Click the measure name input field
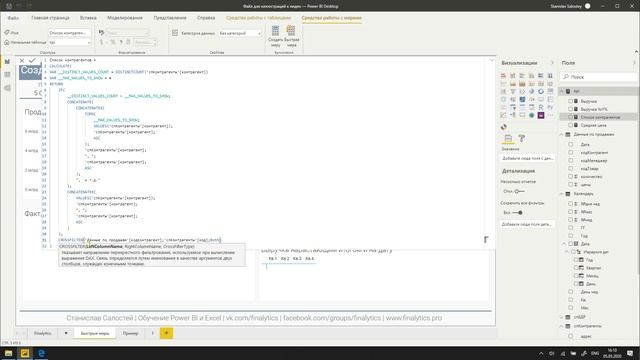The width and height of the screenshot is (640, 360). (69, 33)
